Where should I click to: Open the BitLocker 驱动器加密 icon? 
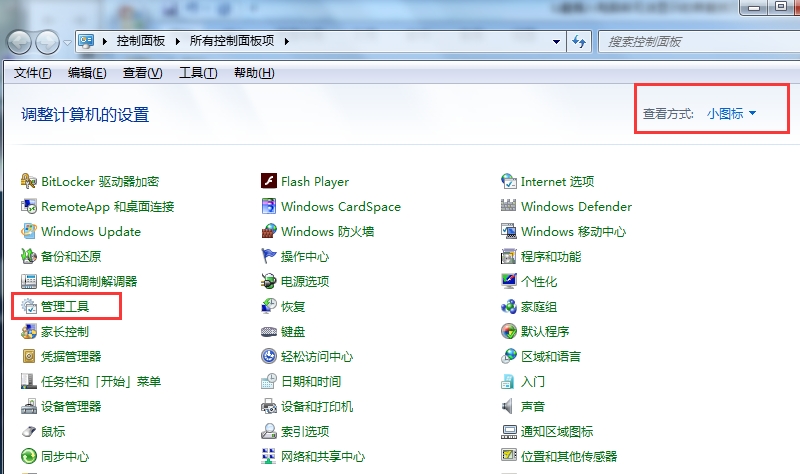29,181
